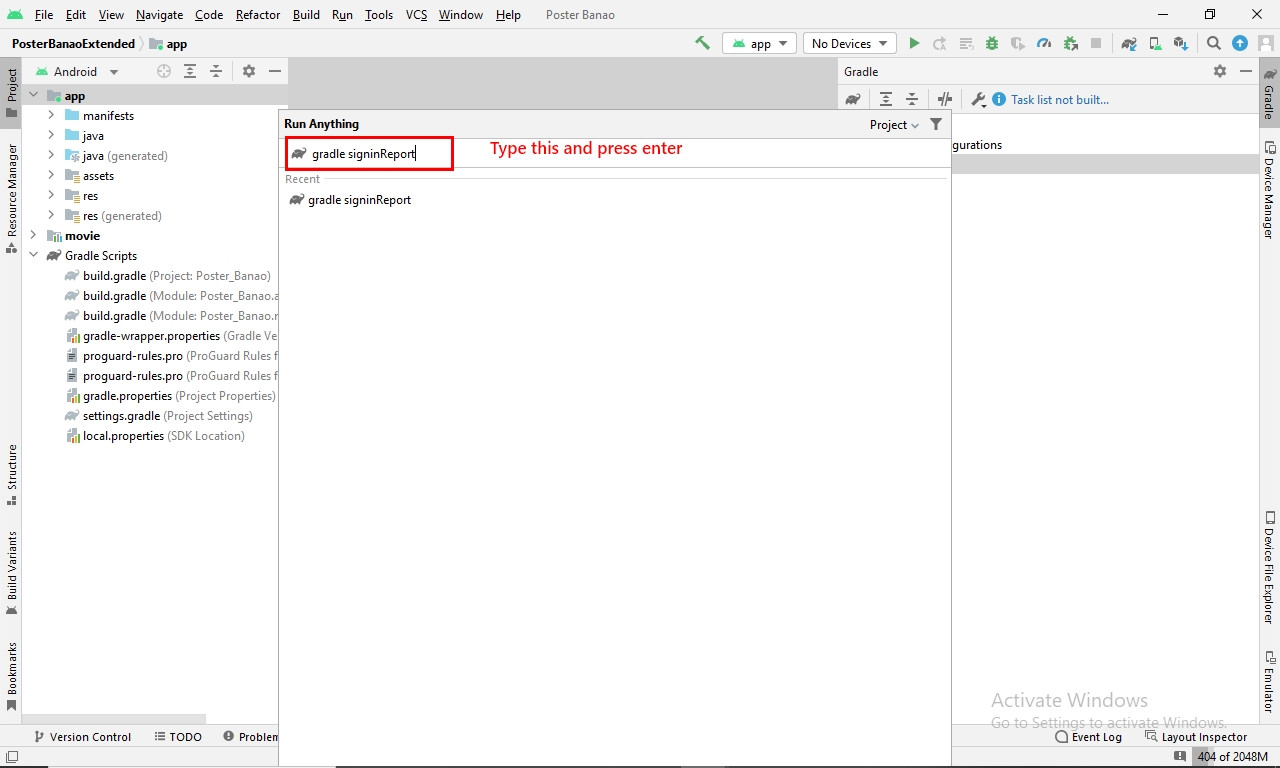Click the filter icon in Run Anything

[x=936, y=124]
